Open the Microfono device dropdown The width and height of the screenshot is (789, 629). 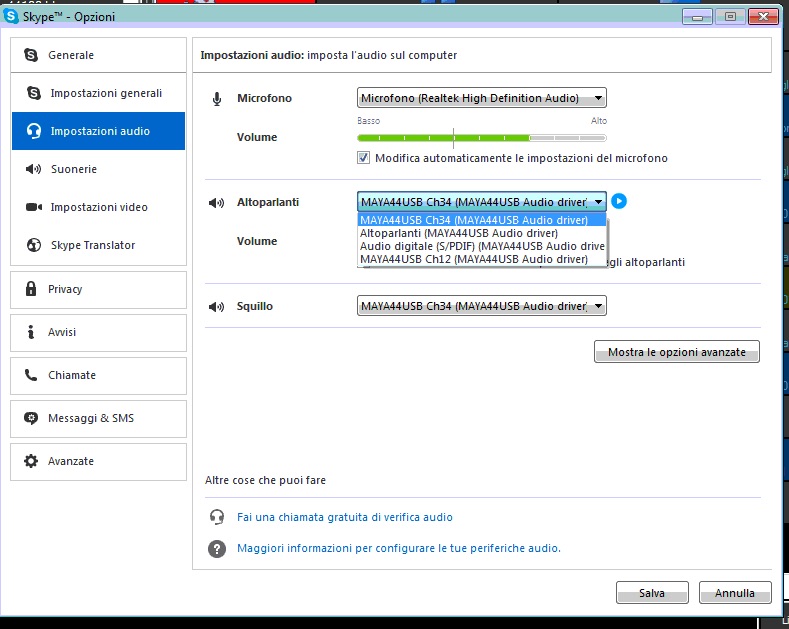[x=482, y=98]
